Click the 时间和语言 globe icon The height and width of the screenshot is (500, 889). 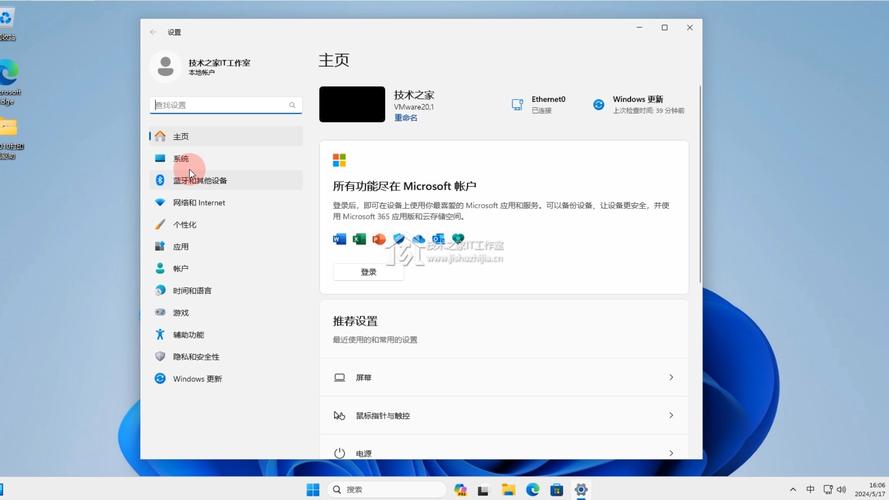point(160,290)
